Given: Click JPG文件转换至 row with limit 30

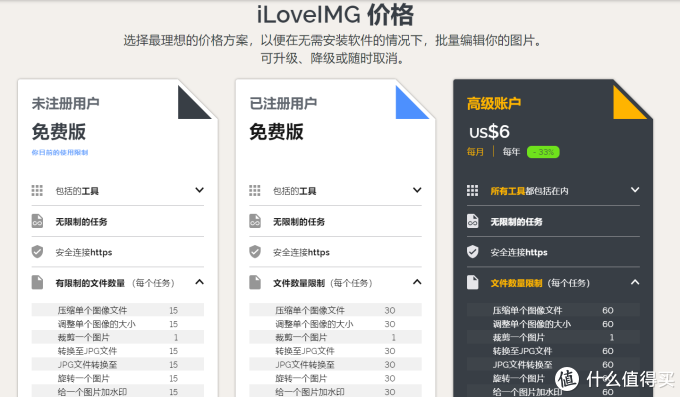Looking at the screenshot, I should point(335,364).
